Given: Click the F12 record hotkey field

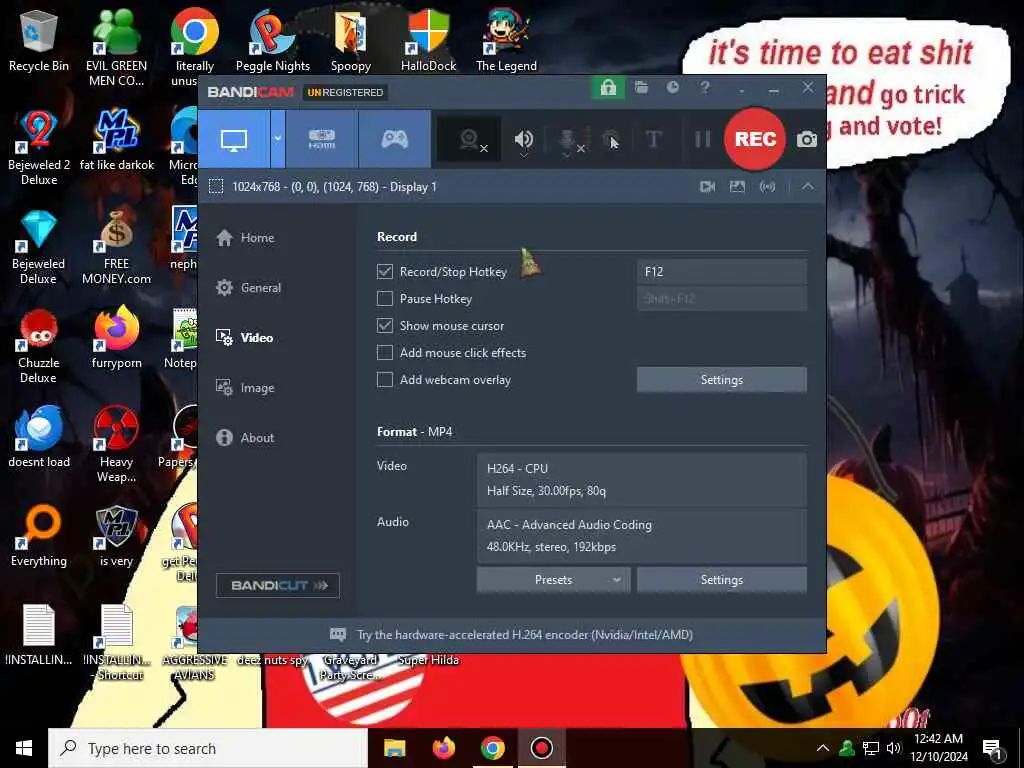Looking at the screenshot, I should pyautogui.click(x=722, y=272).
